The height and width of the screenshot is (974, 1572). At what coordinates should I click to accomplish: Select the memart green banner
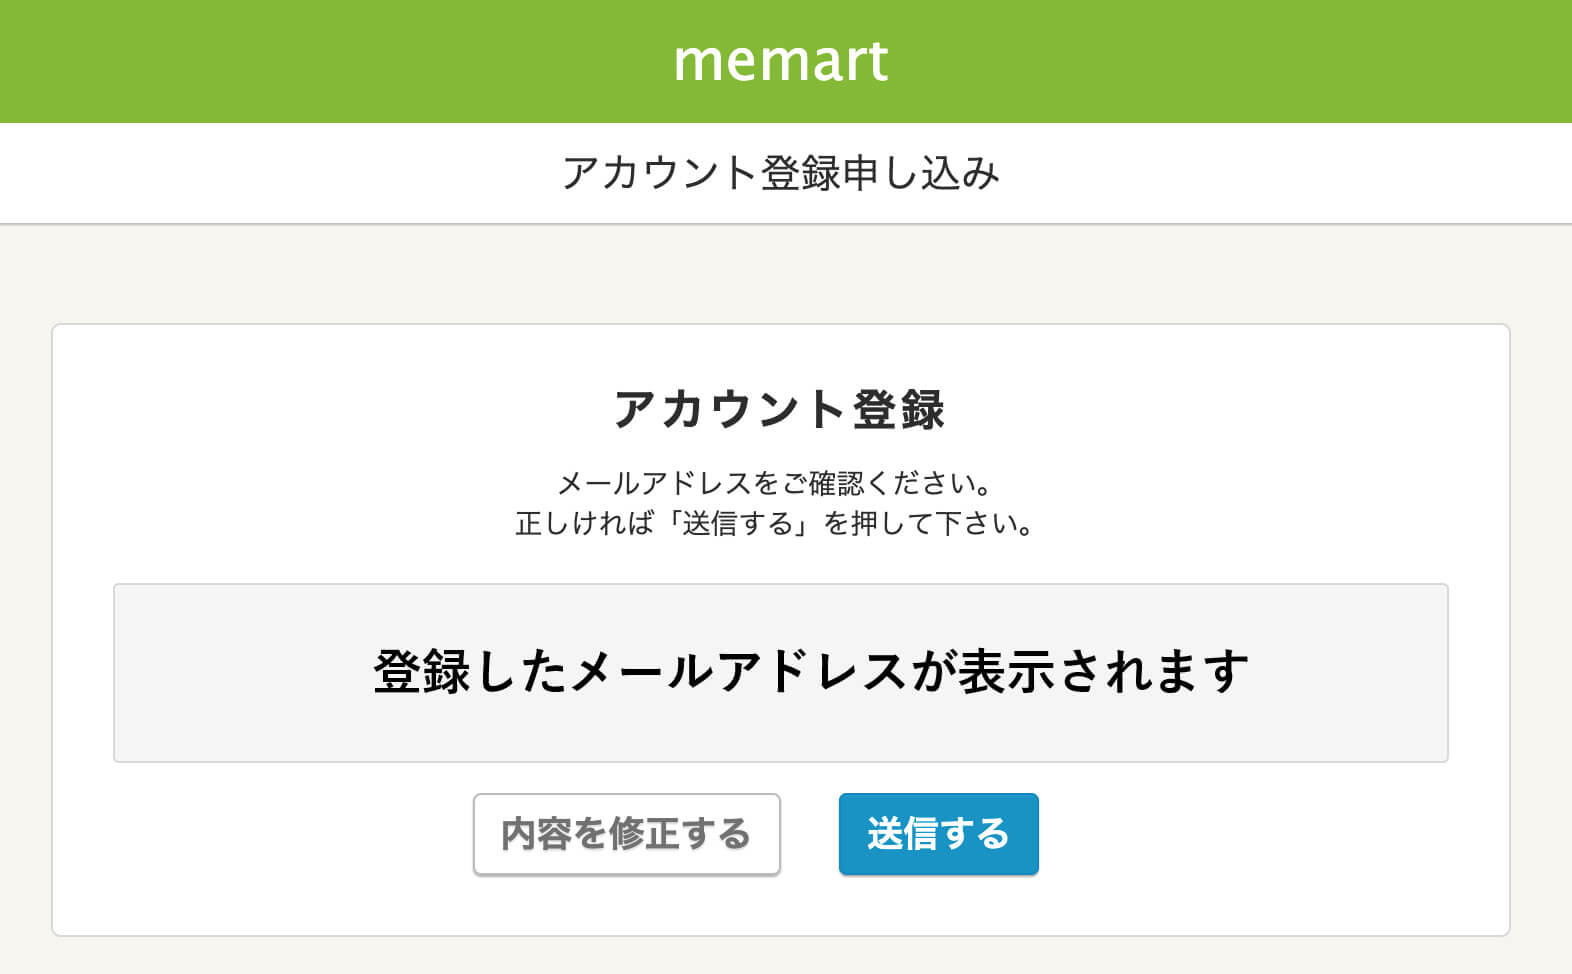(x=300, y=60)
